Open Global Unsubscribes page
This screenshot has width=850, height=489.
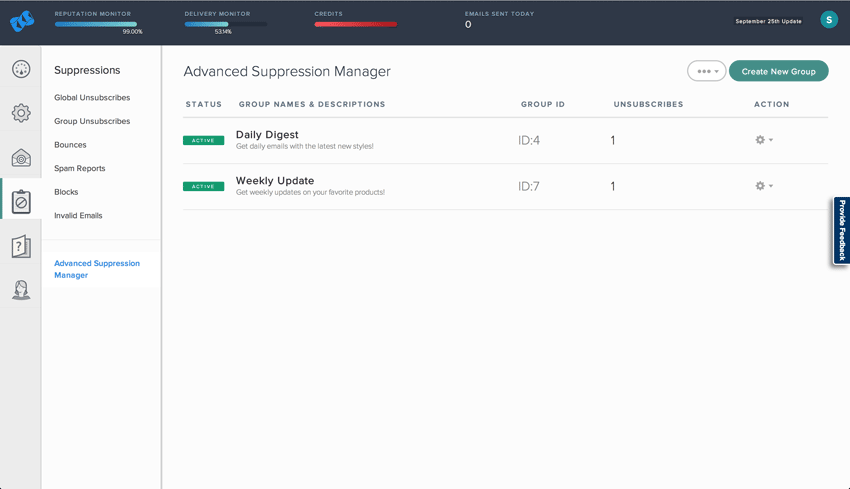(x=92, y=98)
